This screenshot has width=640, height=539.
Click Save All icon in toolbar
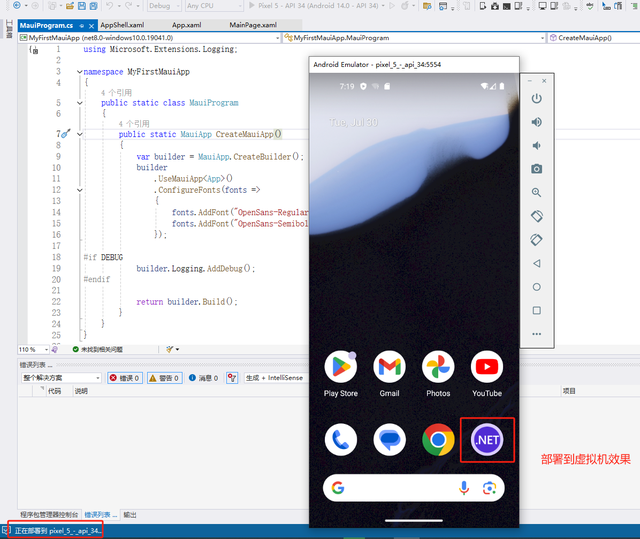pyautogui.click(x=93, y=6)
